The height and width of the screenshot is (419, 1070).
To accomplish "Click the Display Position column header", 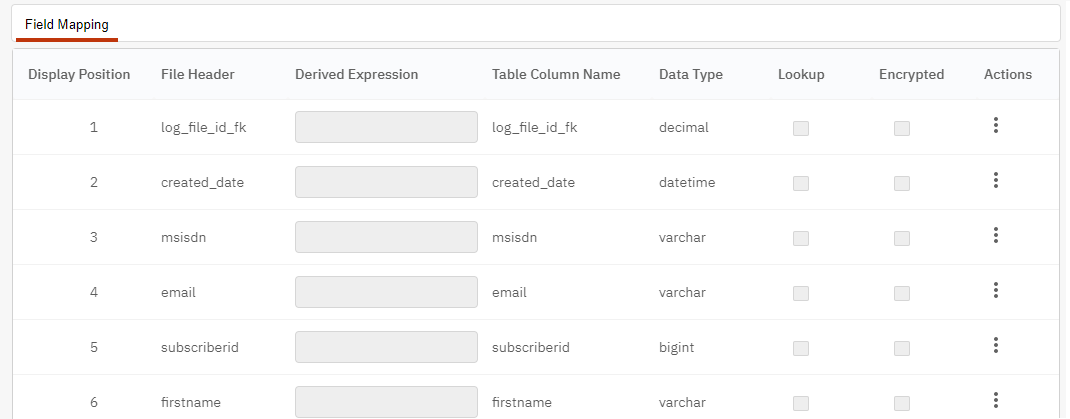I will tap(79, 74).
